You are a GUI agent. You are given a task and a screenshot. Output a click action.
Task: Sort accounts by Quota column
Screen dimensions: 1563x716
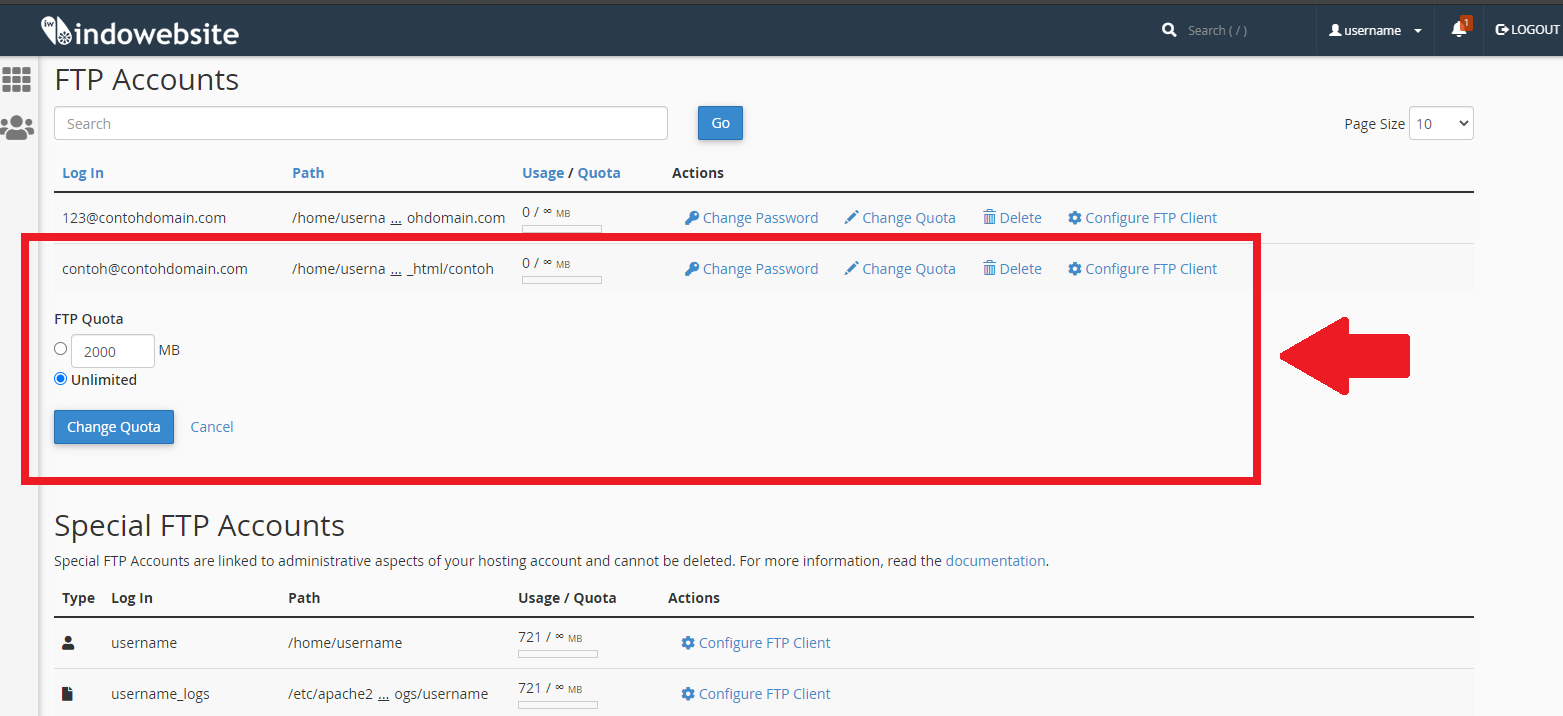click(x=599, y=173)
